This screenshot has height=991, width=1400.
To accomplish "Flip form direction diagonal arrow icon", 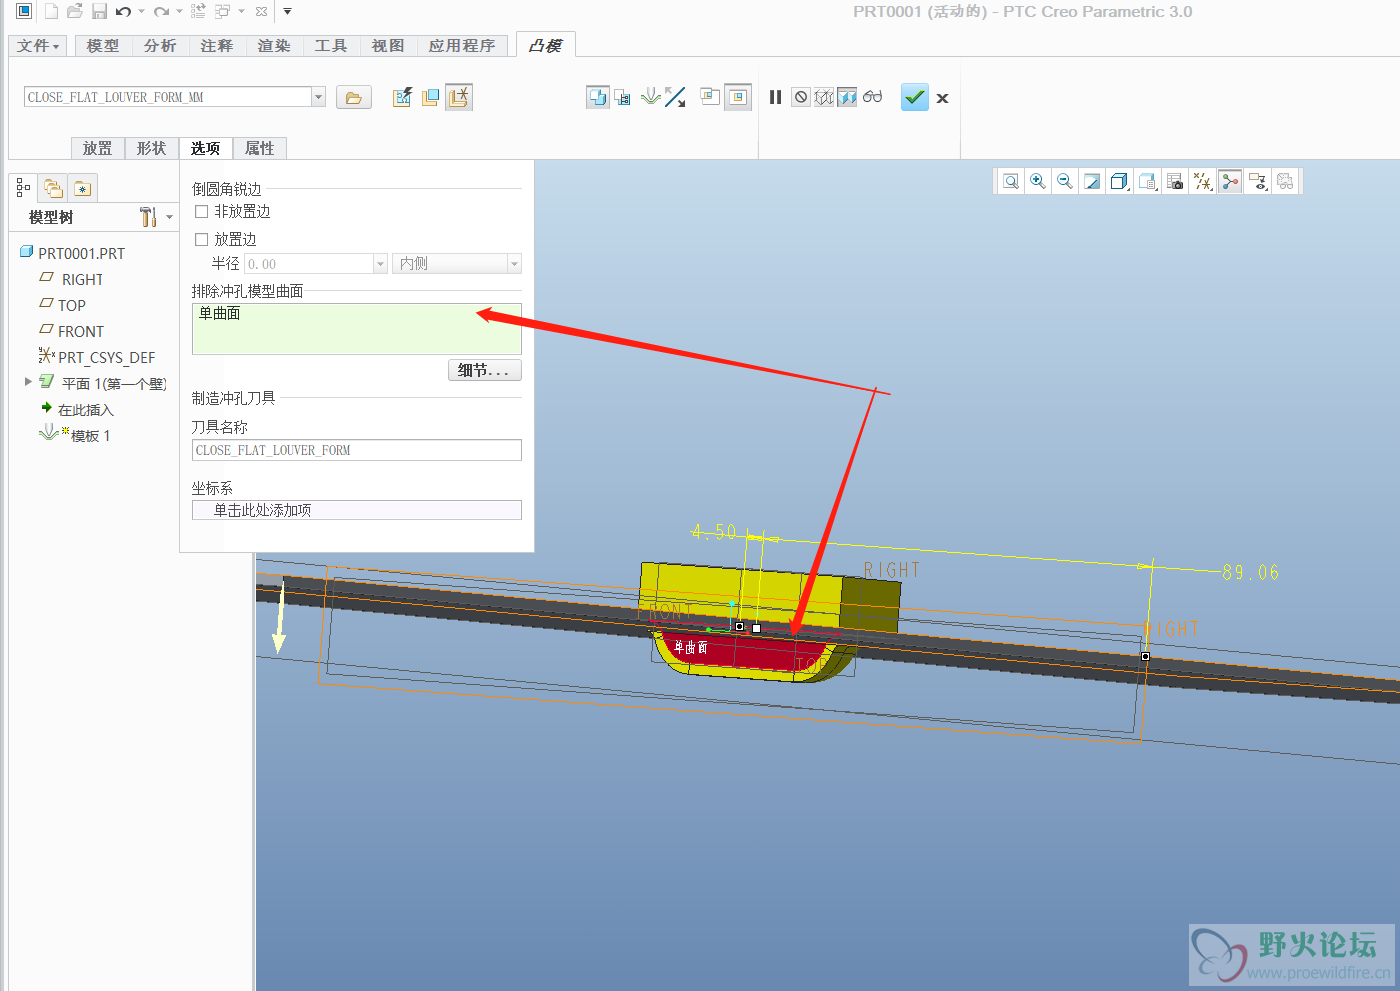I will (x=676, y=97).
